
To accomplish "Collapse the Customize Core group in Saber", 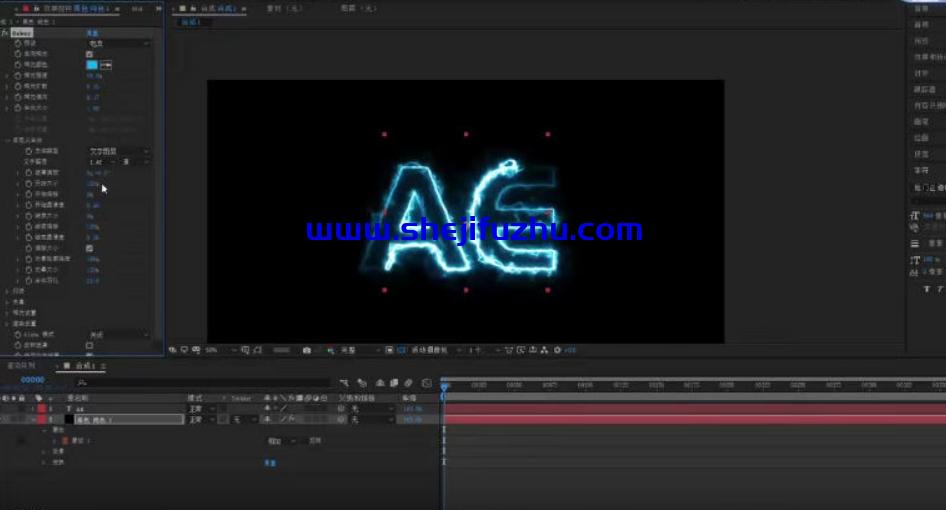I will [x=7, y=140].
